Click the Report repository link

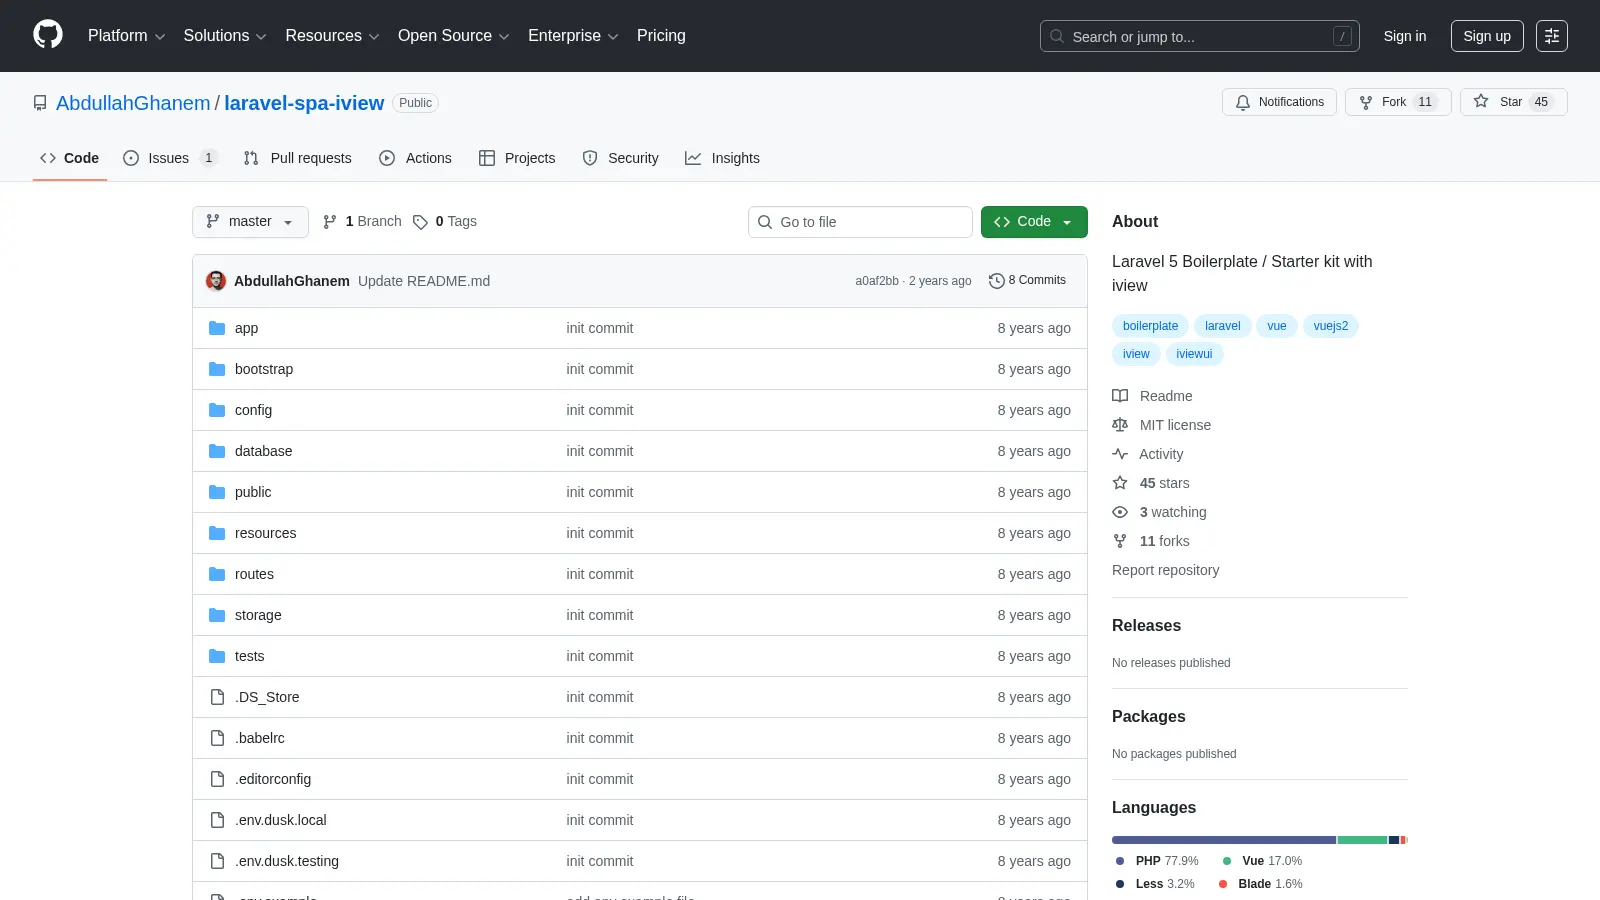tap(1165, 570)
